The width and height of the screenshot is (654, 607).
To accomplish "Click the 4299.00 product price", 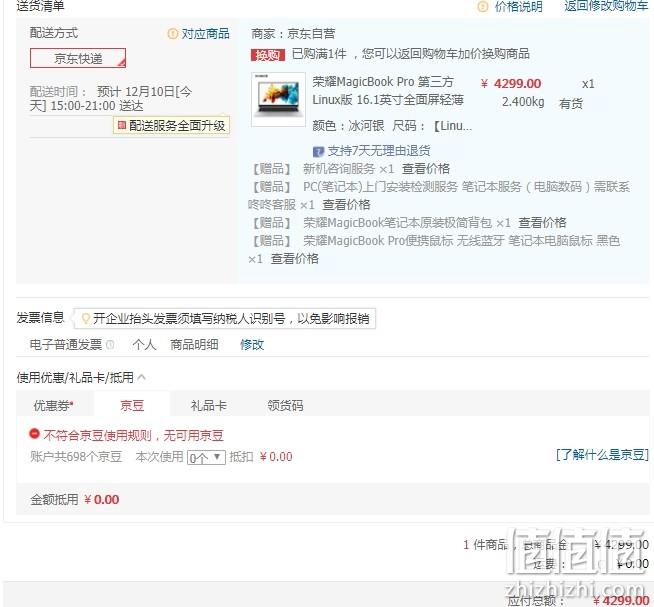I will [511, 83].
